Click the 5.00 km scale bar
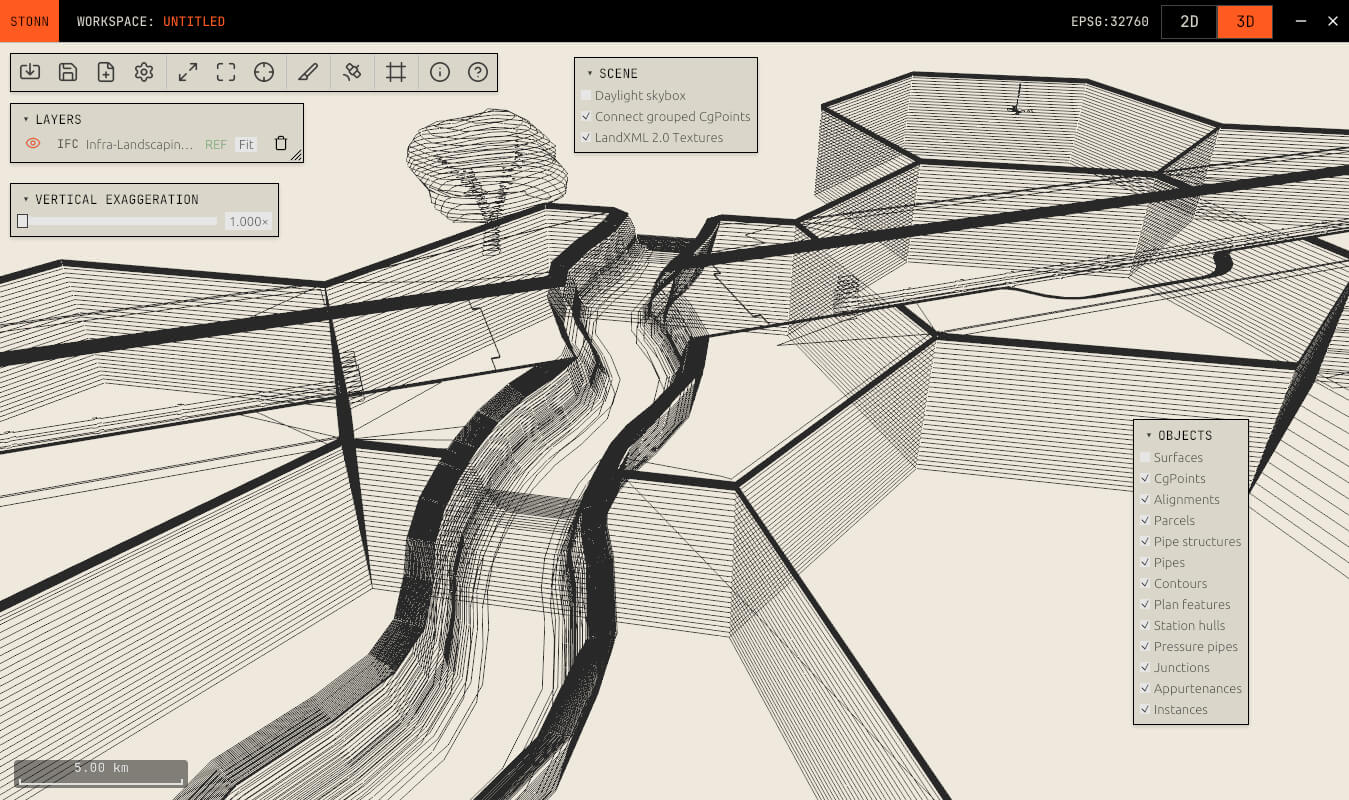The image size is (1349, 800). click(x=101, y=774)
